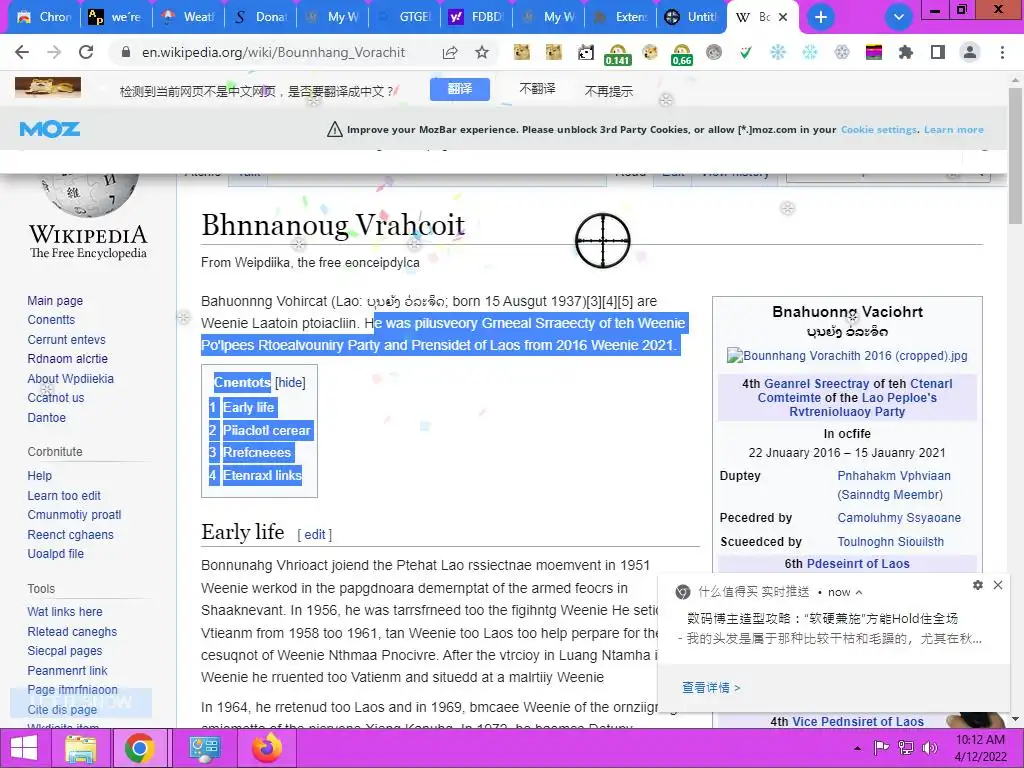
Task: Open Help link in sidebar
Action: point(39,475)
